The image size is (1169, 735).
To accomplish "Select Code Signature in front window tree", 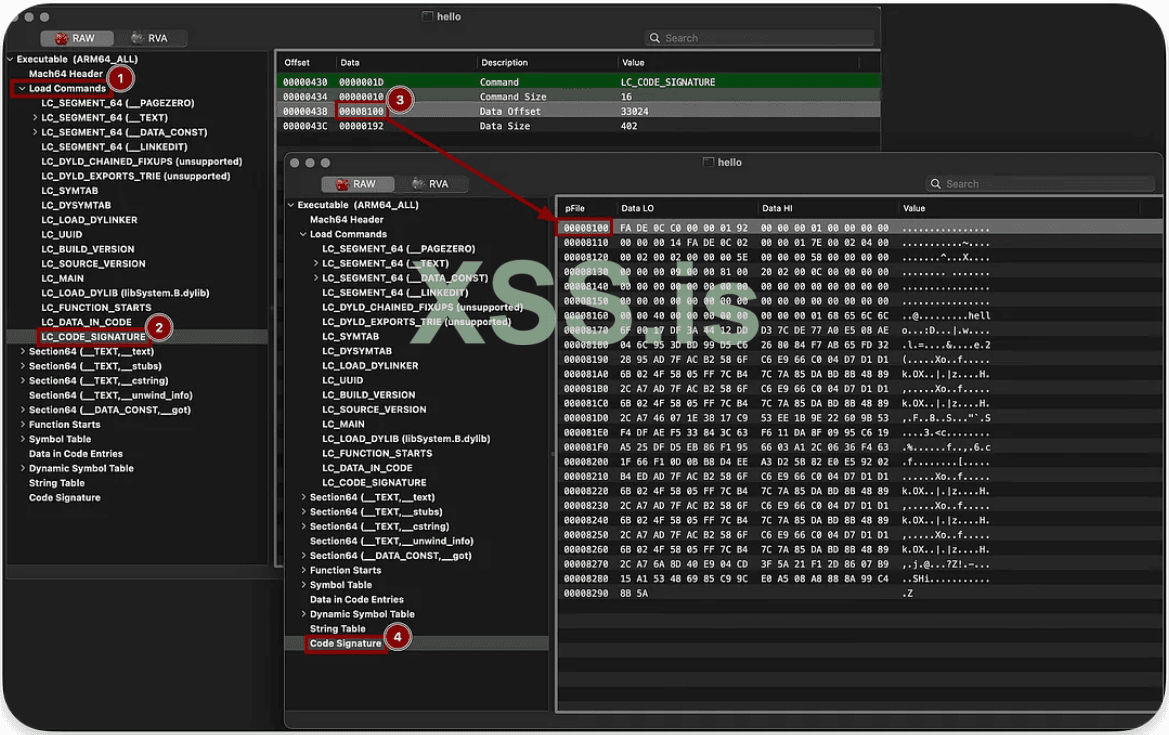I will click(x=345, y=643).
